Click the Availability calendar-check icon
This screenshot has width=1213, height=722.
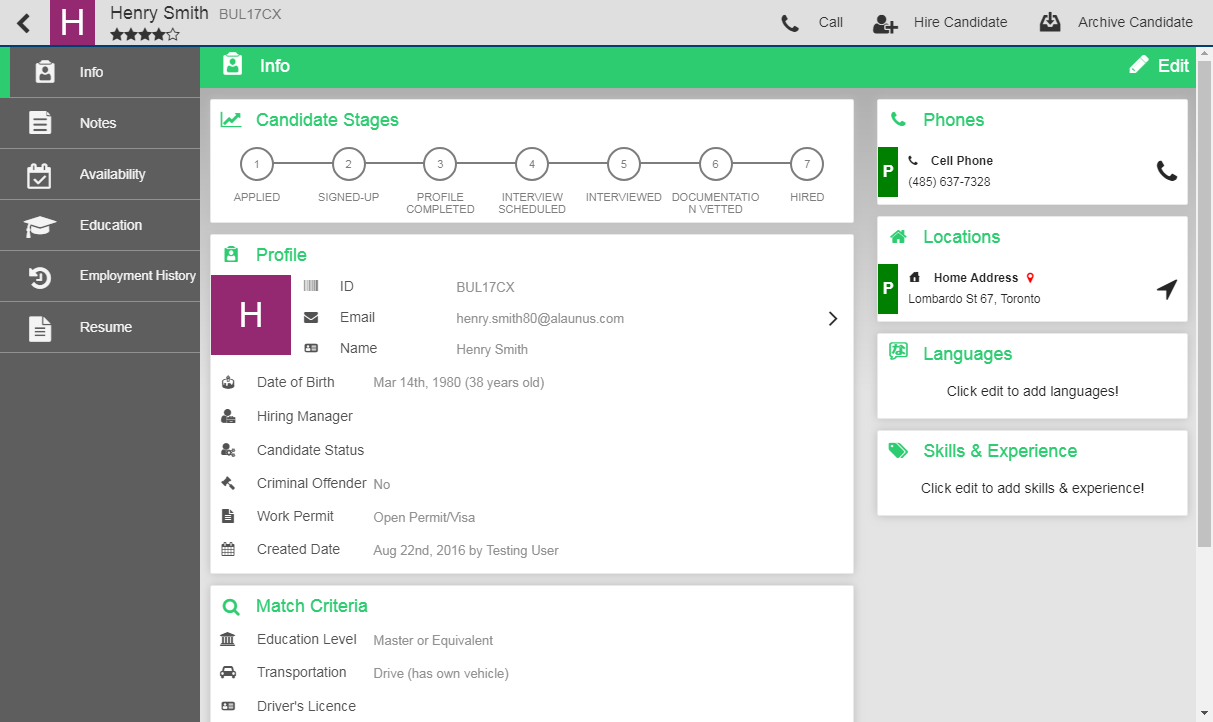point(39,175)
